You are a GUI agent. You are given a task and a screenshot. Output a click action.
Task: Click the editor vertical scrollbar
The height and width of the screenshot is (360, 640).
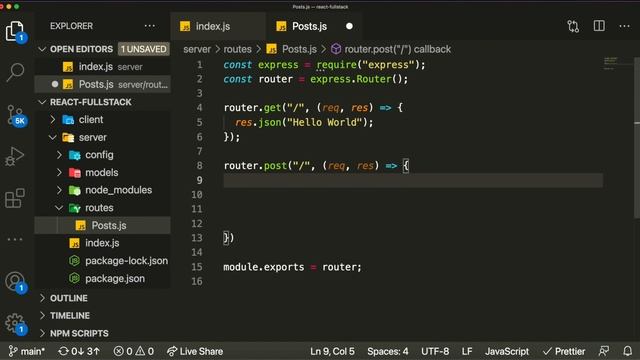pos(637,139)
